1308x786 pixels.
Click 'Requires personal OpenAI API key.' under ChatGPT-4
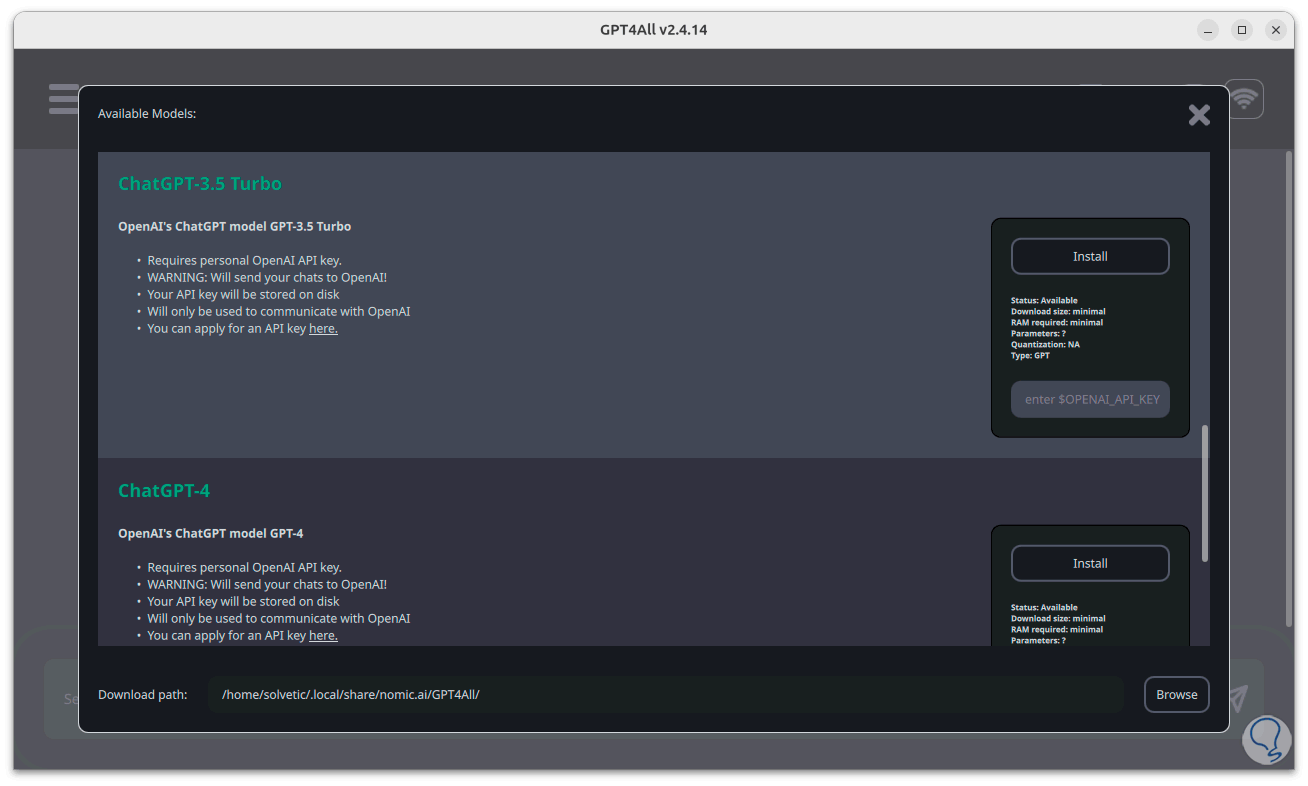pyautogui.click(x=245, y=568)
